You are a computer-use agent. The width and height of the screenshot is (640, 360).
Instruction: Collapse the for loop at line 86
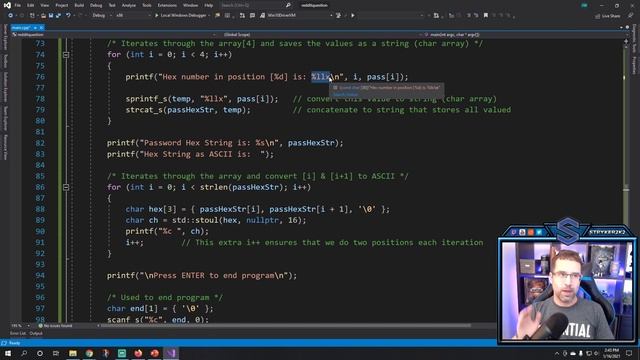66,187
